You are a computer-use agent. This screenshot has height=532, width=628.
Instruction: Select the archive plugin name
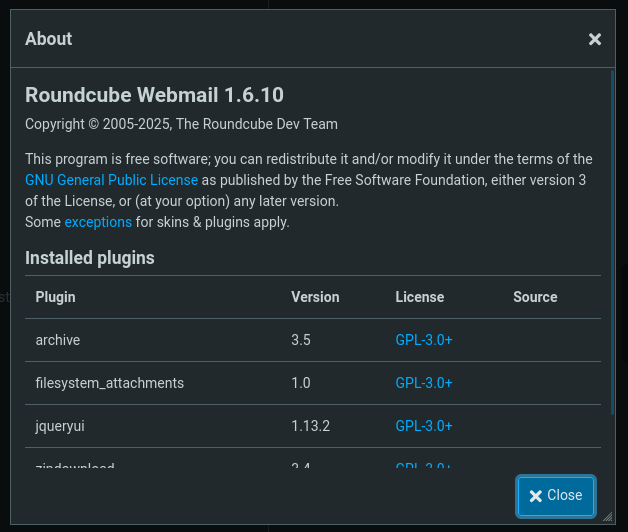tap(58, 340)
